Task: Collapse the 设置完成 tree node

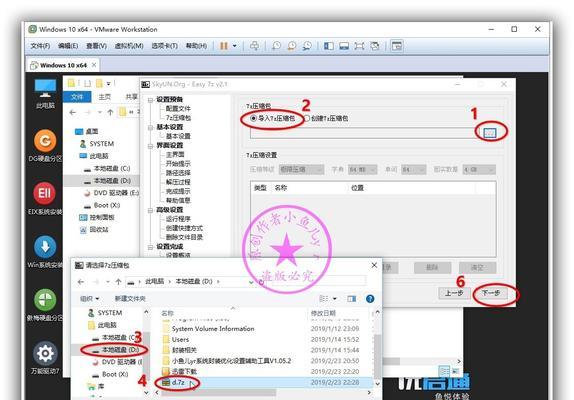Action: pyautogui.click(x=150, y=247)
